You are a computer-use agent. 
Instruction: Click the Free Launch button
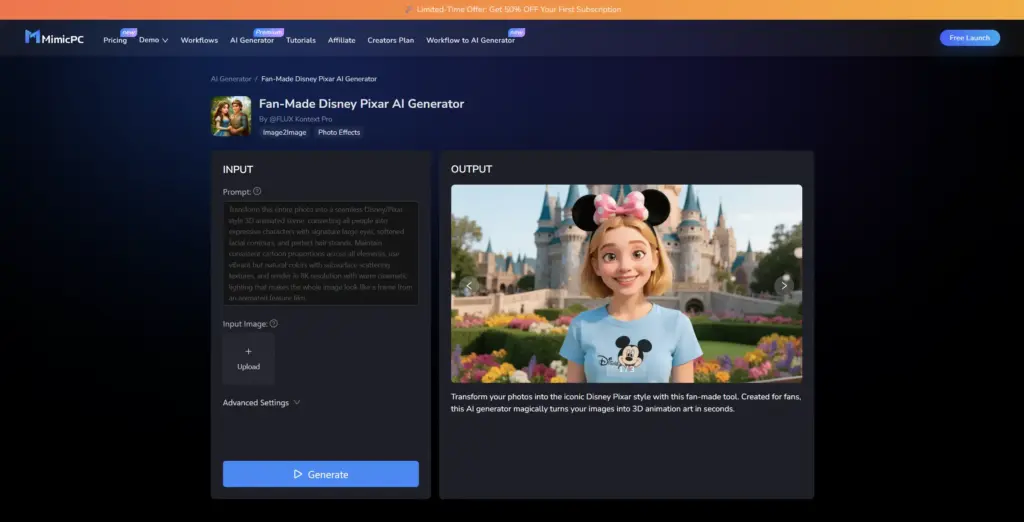click(969, 38)
